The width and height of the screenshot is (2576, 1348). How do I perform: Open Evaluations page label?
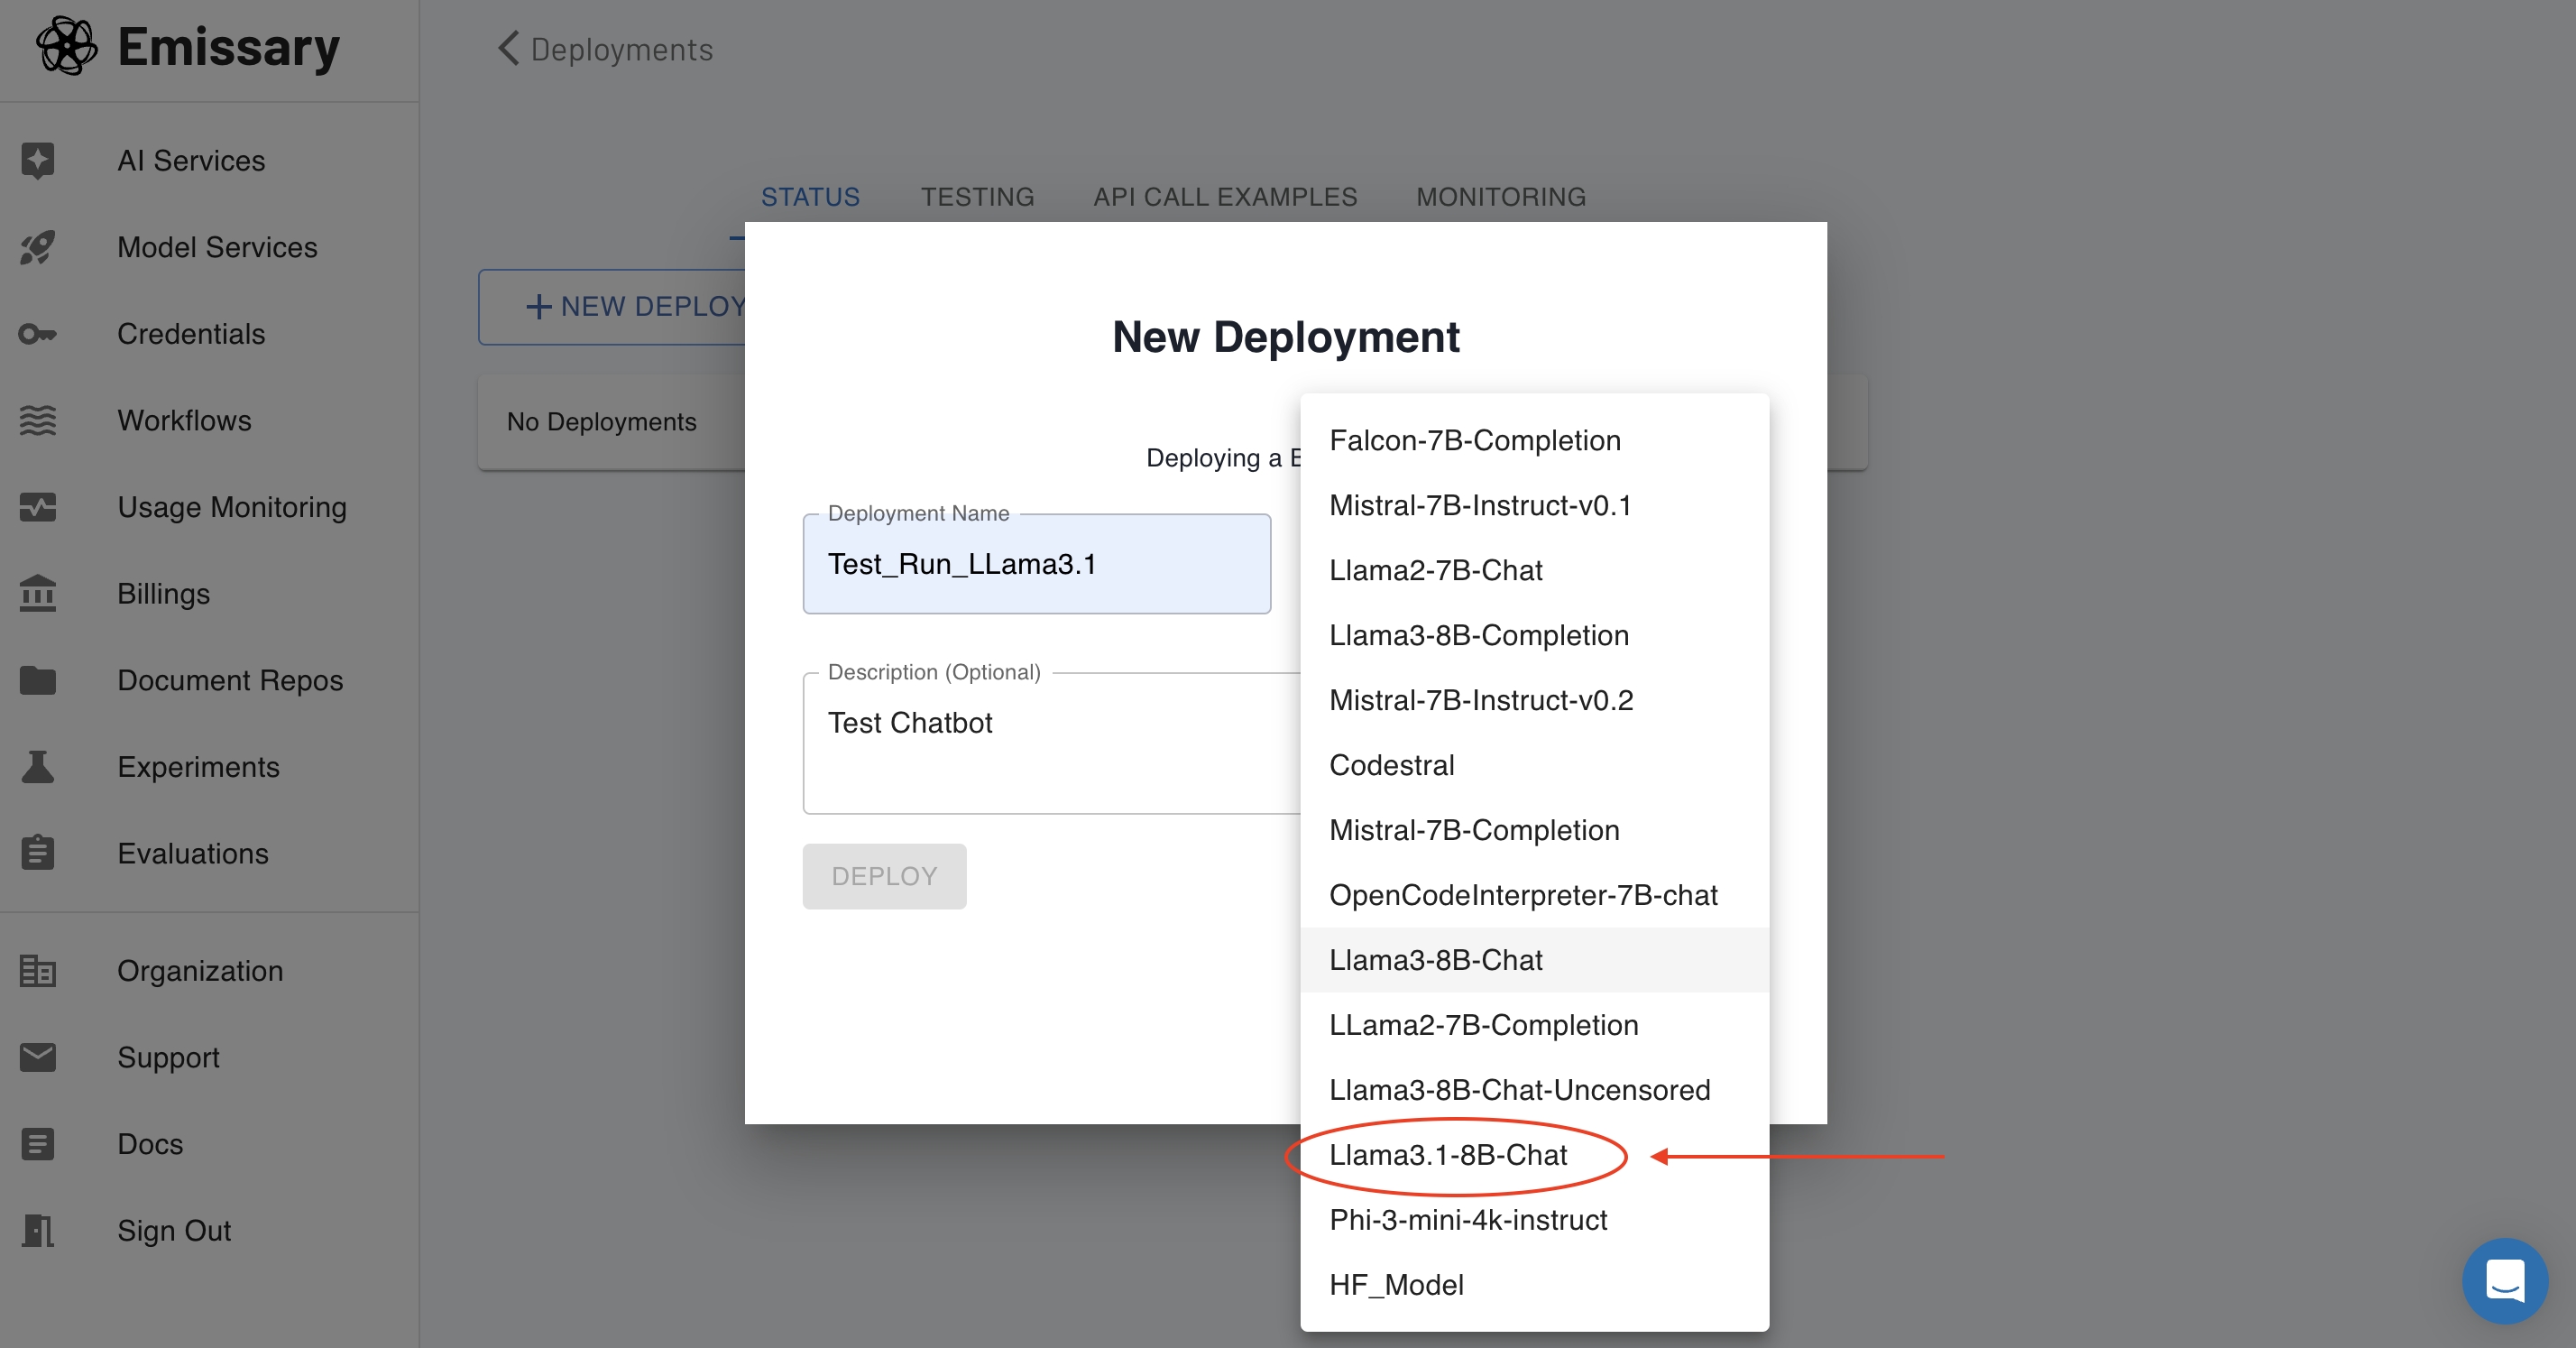point(193,853)
